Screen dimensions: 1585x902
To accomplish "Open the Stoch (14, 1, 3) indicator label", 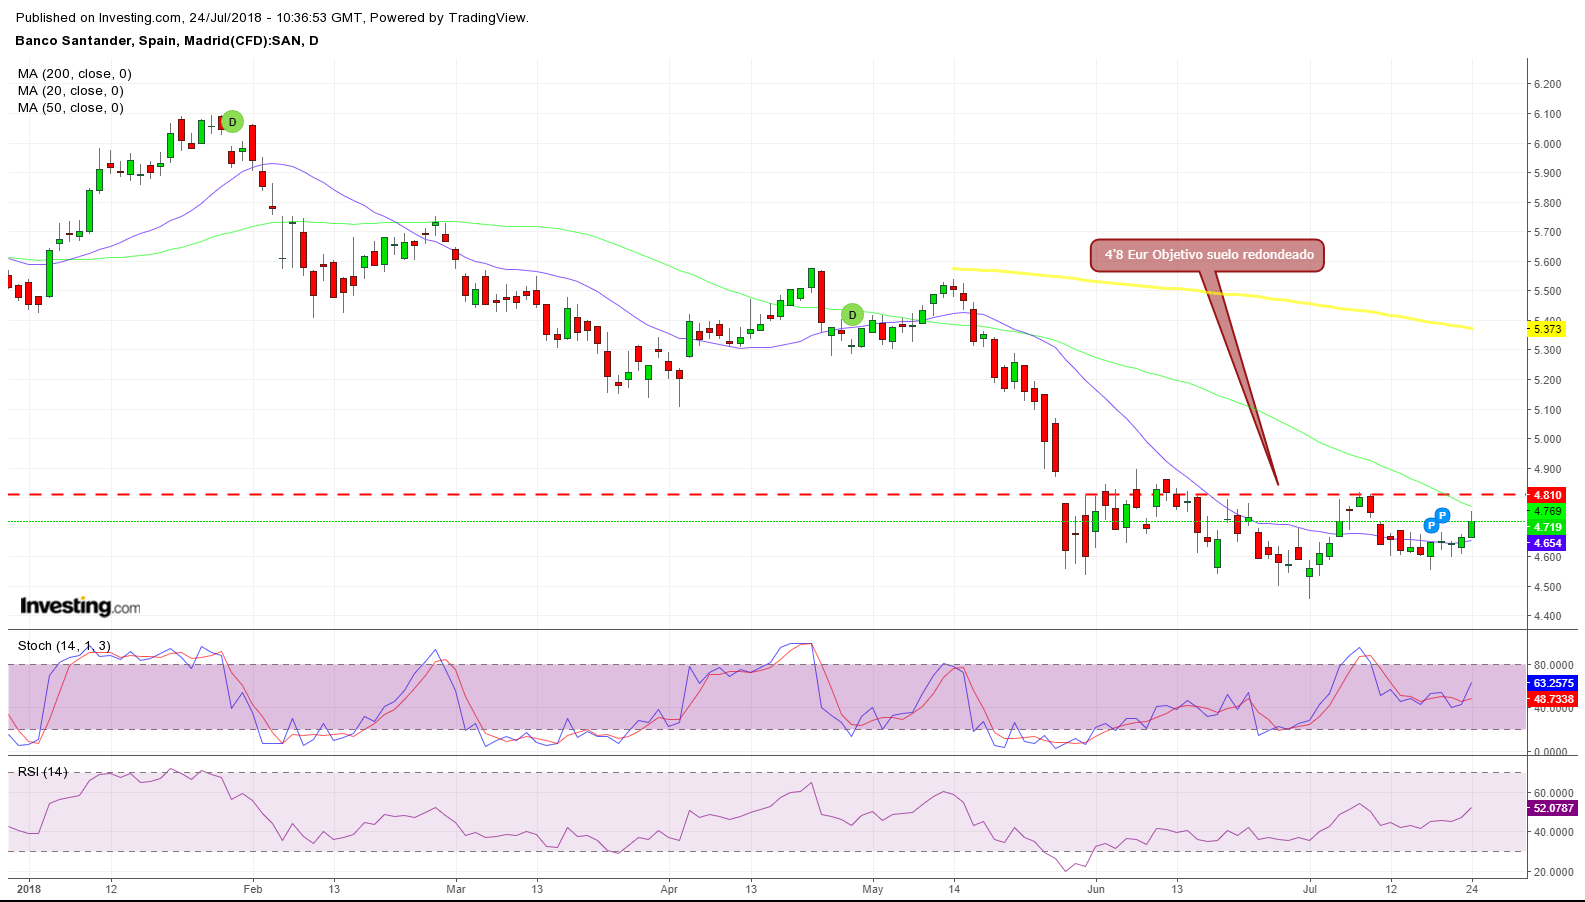I will (64, 646).
